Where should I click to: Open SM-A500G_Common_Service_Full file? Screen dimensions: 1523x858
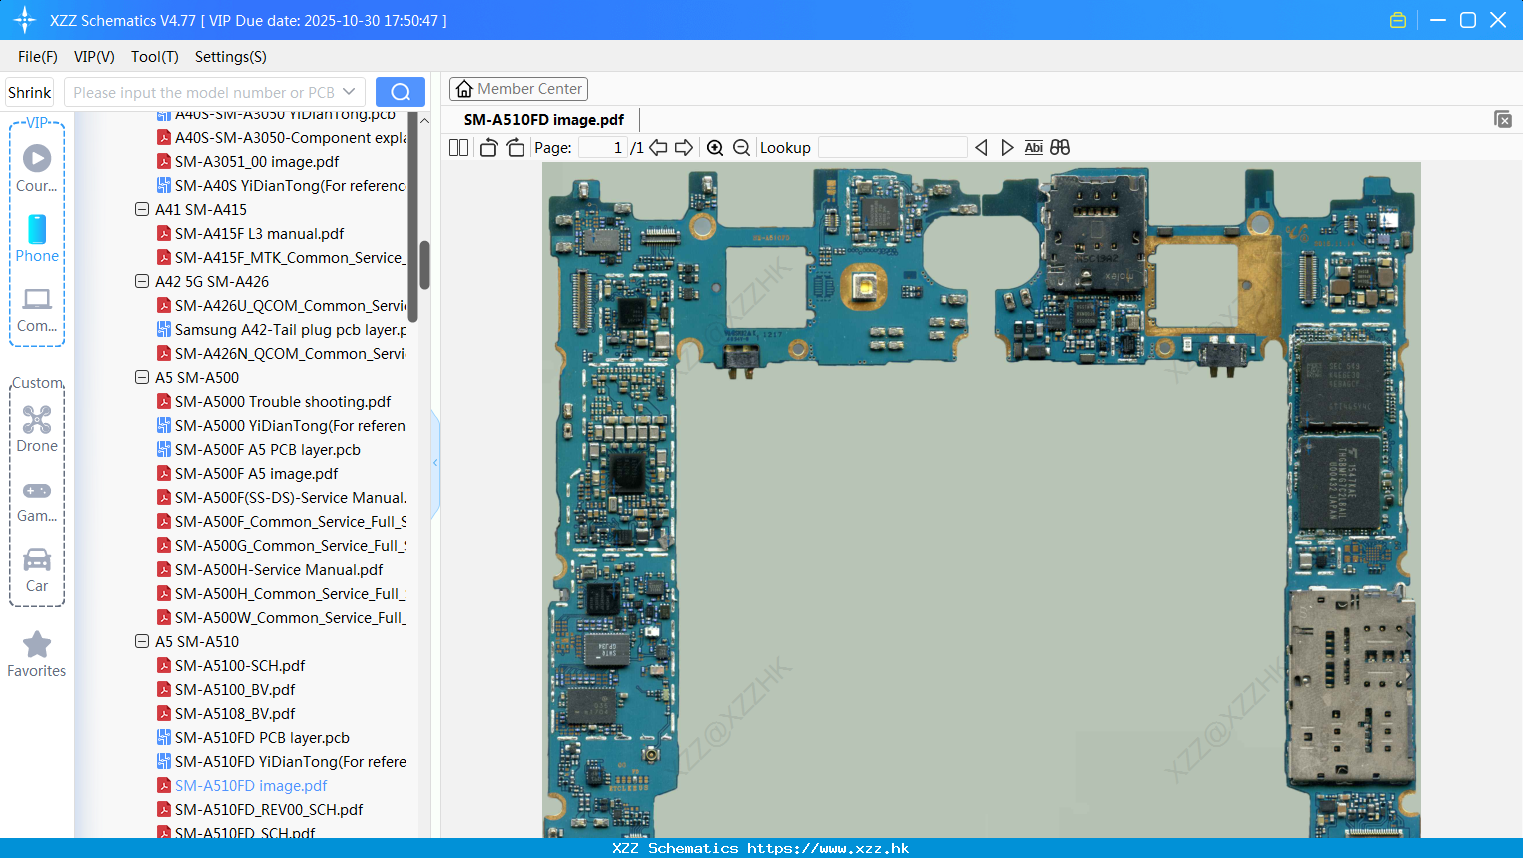coord(281,545)
